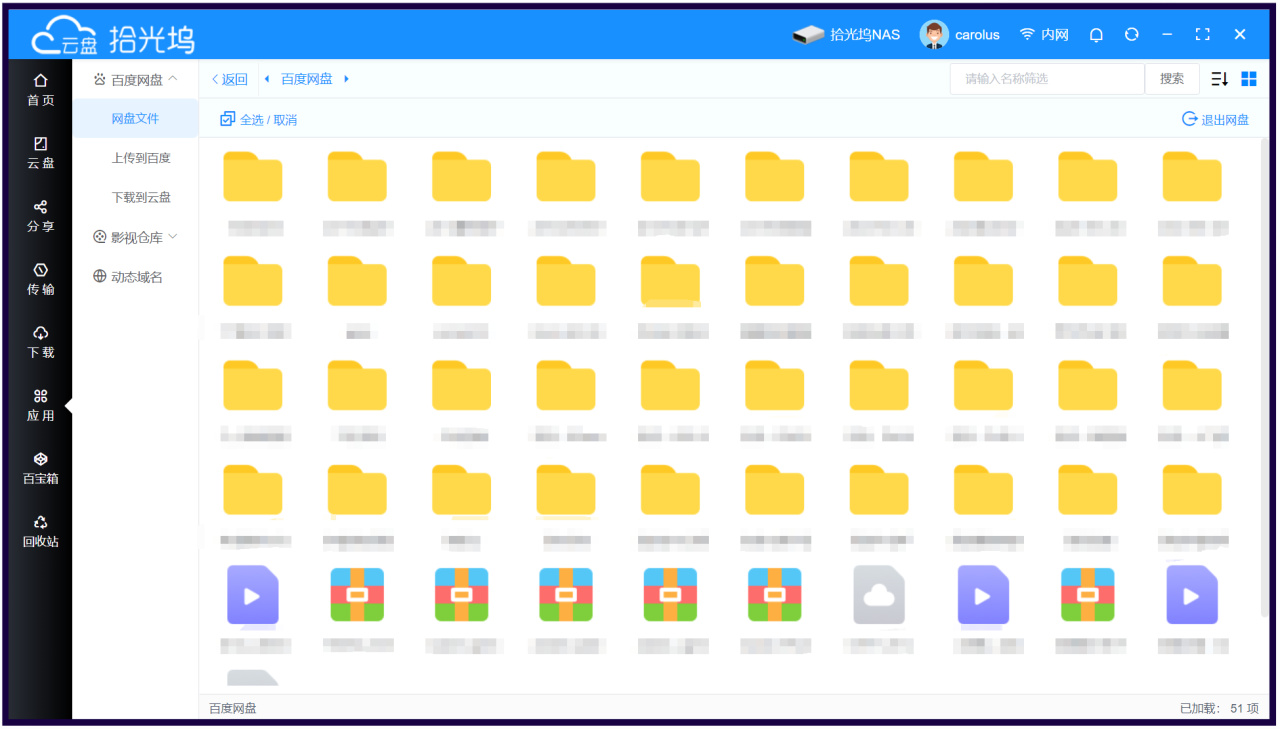
Task: Click the sort order icon
Action: coord(1219,79)
